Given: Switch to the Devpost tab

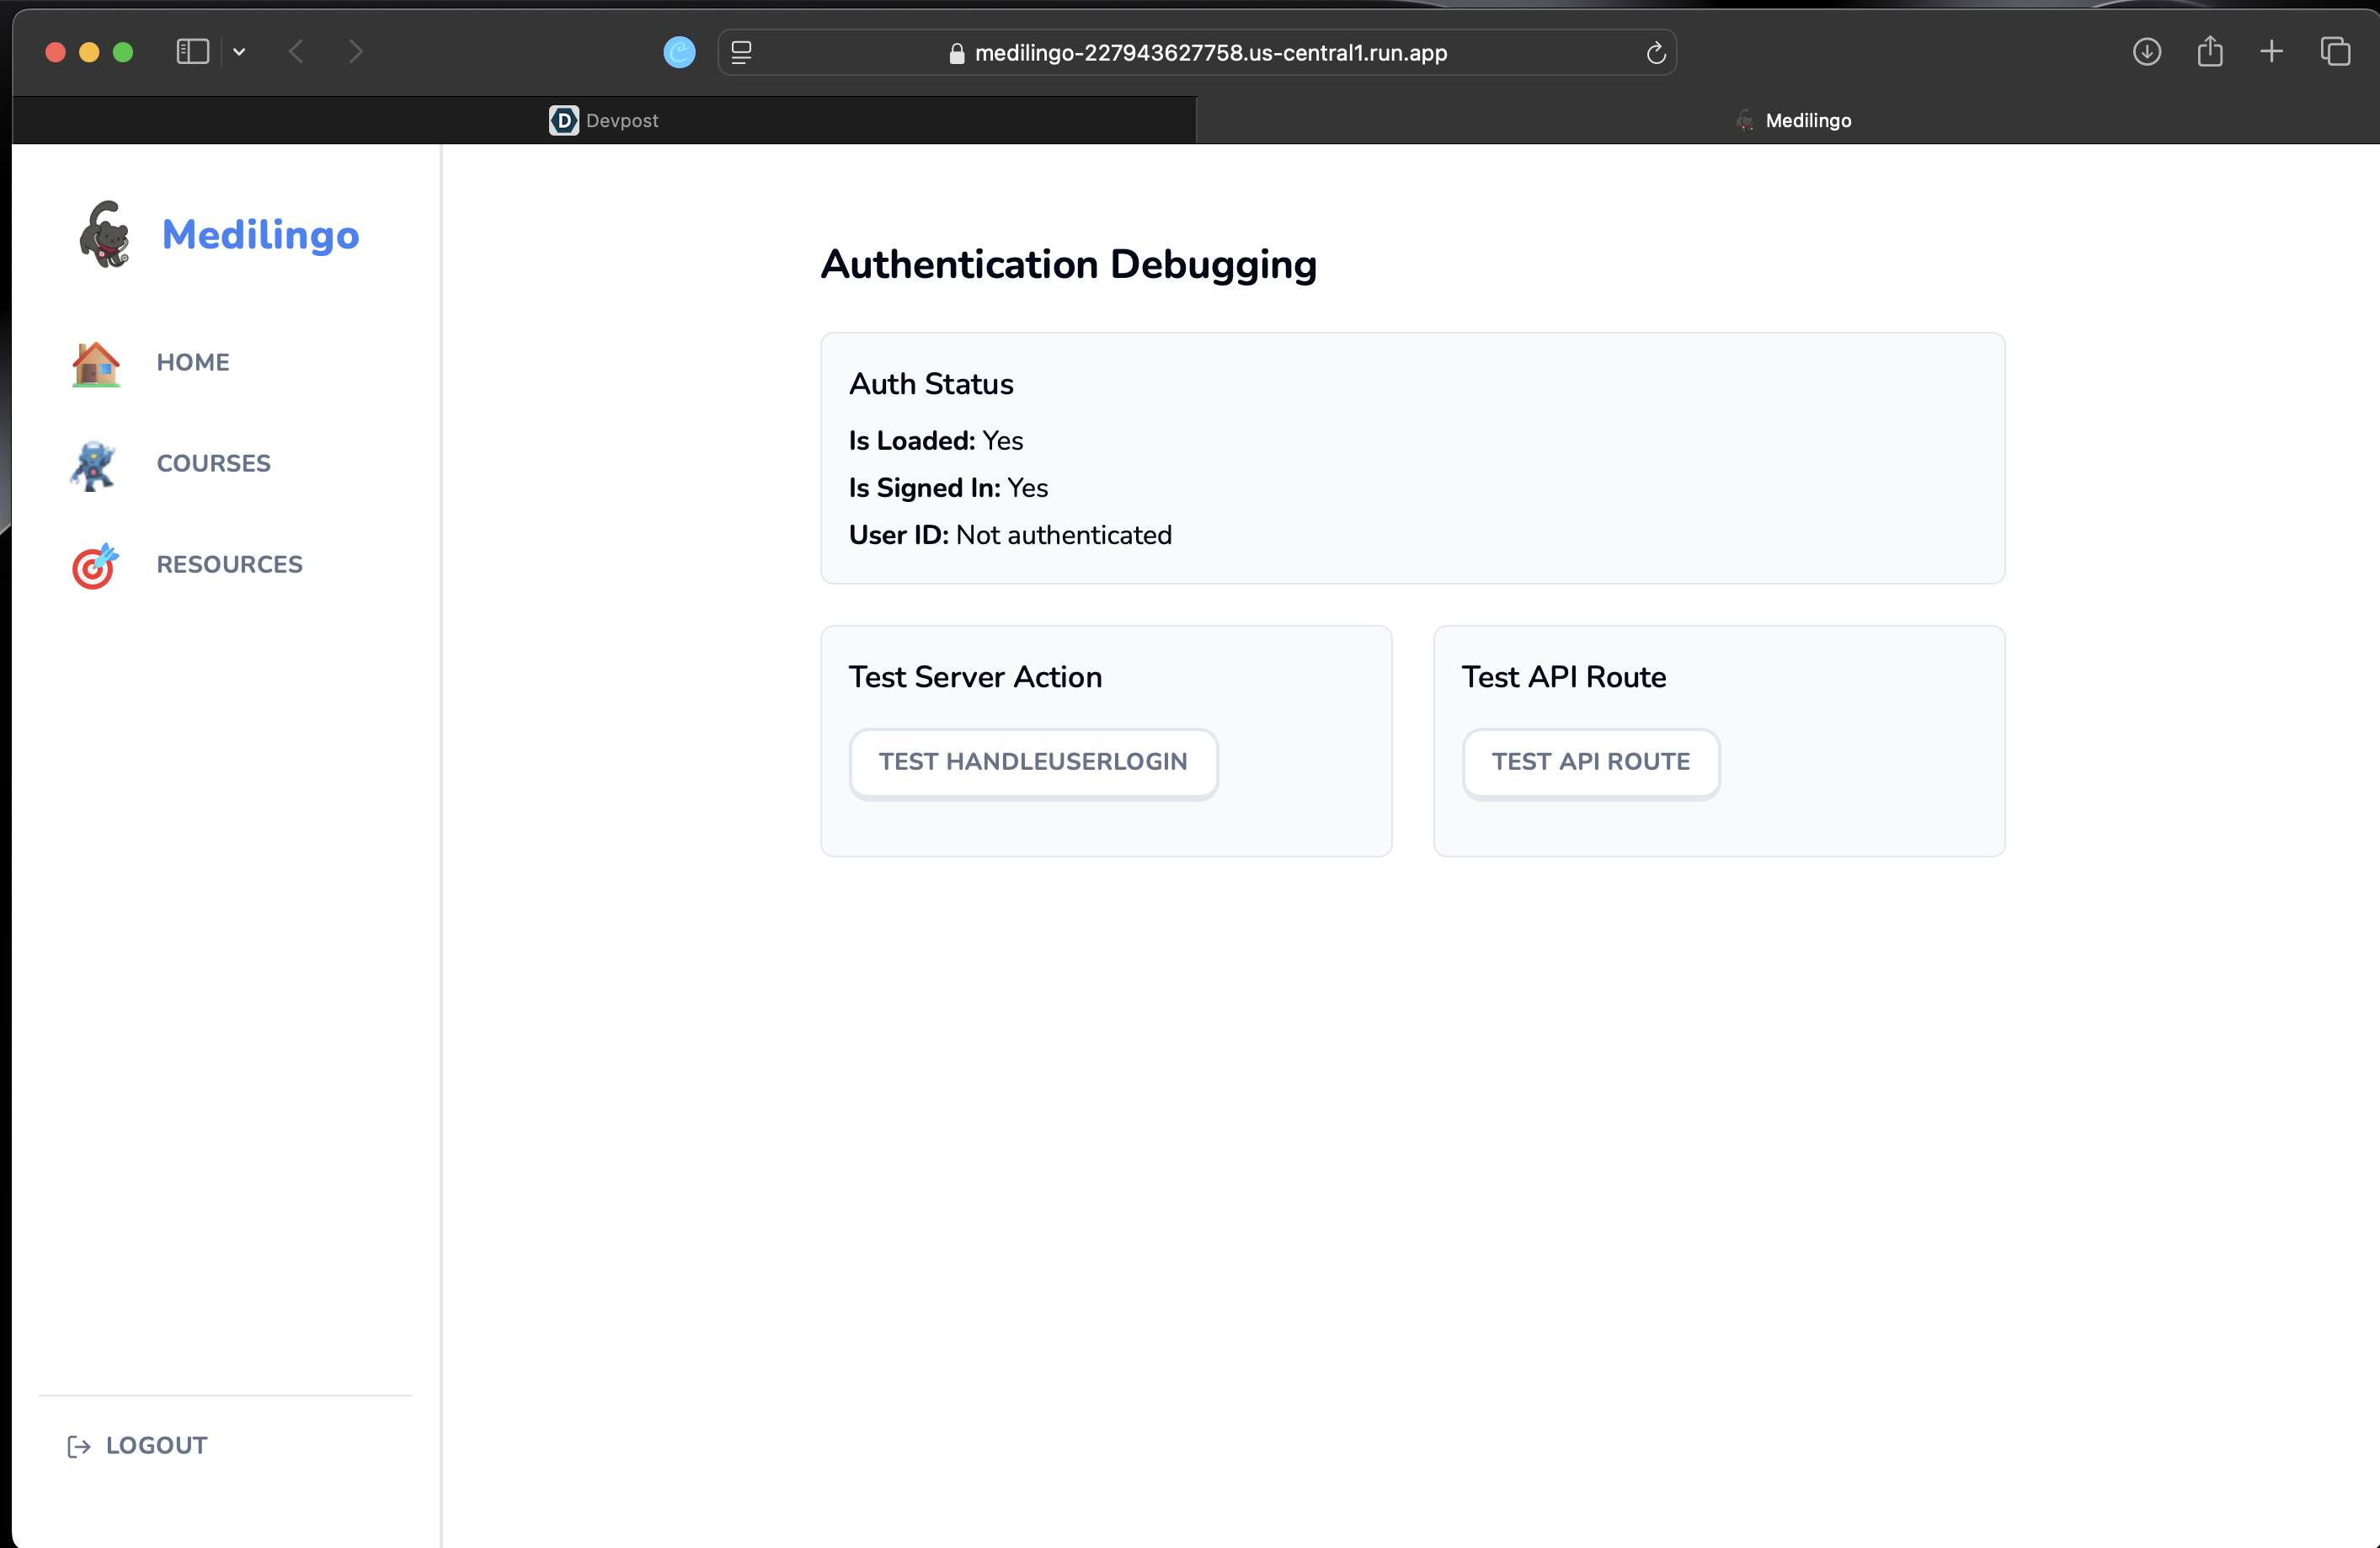Looking at the screenshot, I should pyautogui.click(x=604, y=121).
